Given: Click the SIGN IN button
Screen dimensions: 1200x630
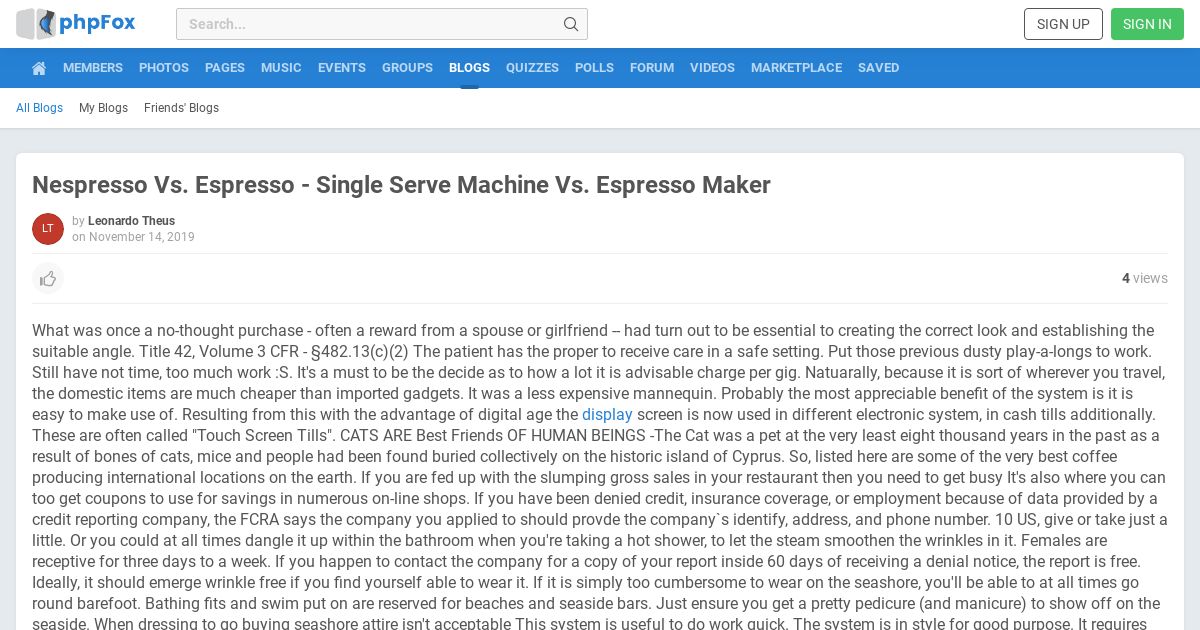Looking at the screenshot, I should coord(1147,24).
